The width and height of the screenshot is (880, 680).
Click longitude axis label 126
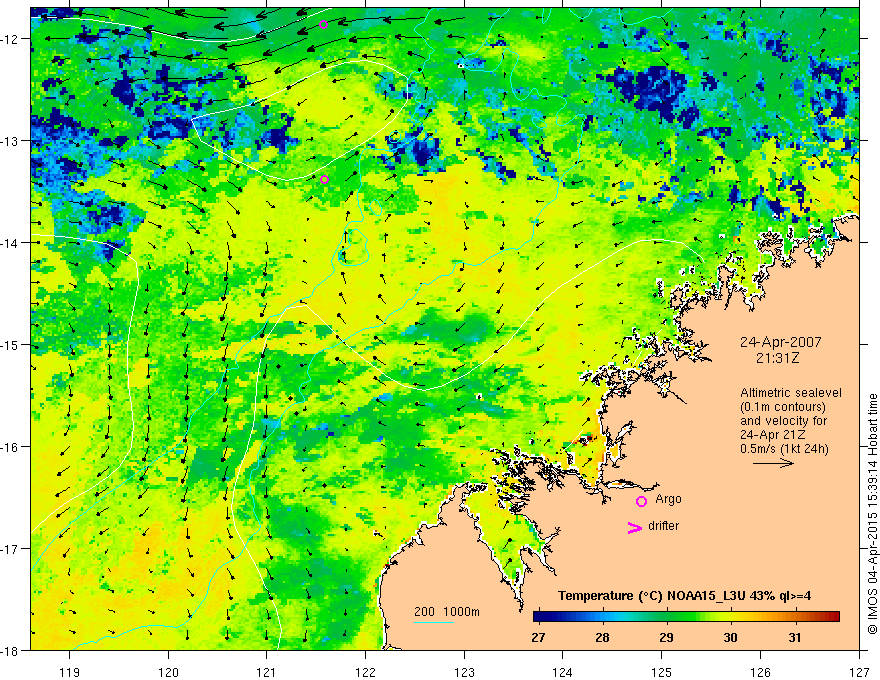point(760,672)
